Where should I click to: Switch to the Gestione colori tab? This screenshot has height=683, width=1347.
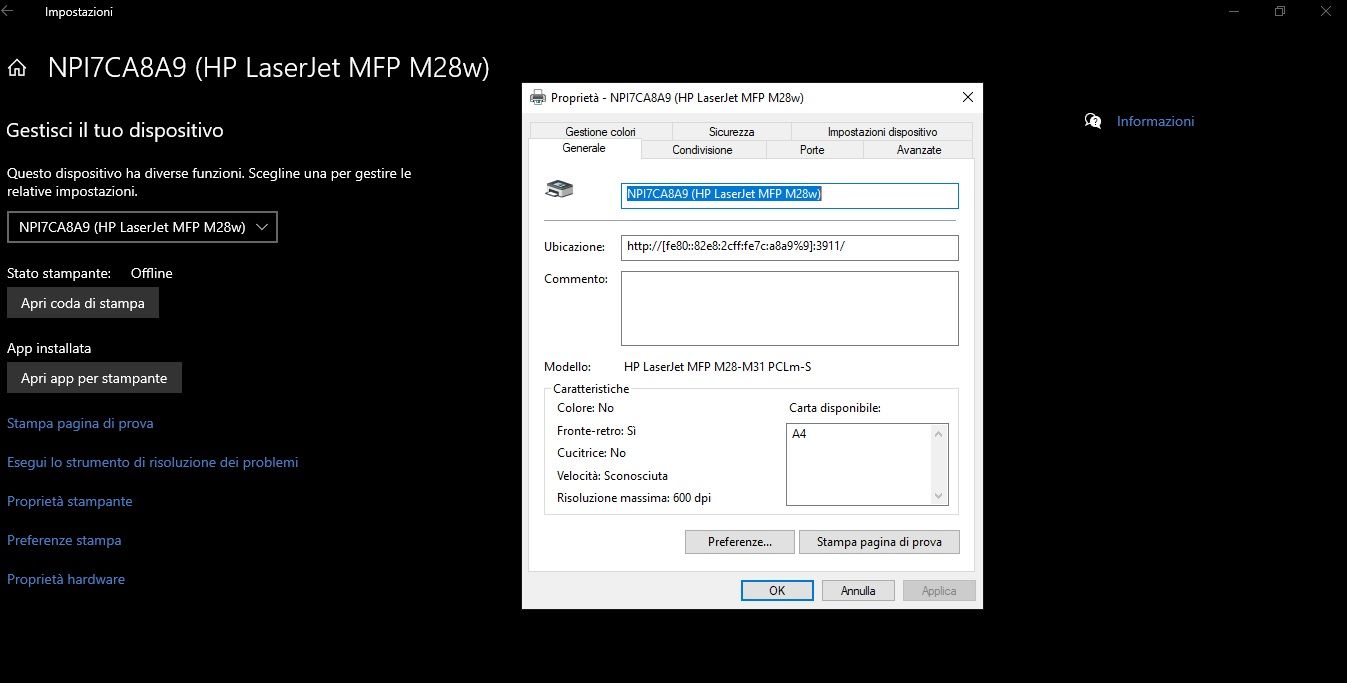(x=600, y=131)
